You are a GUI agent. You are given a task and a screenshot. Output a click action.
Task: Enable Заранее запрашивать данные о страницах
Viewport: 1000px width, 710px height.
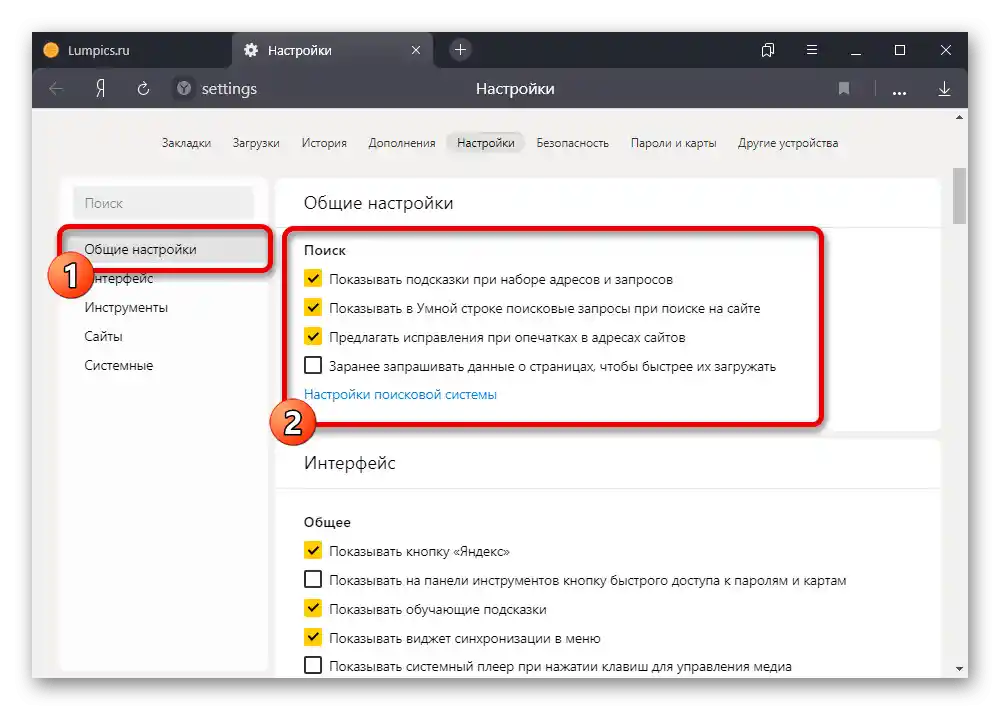coord(312,366)
